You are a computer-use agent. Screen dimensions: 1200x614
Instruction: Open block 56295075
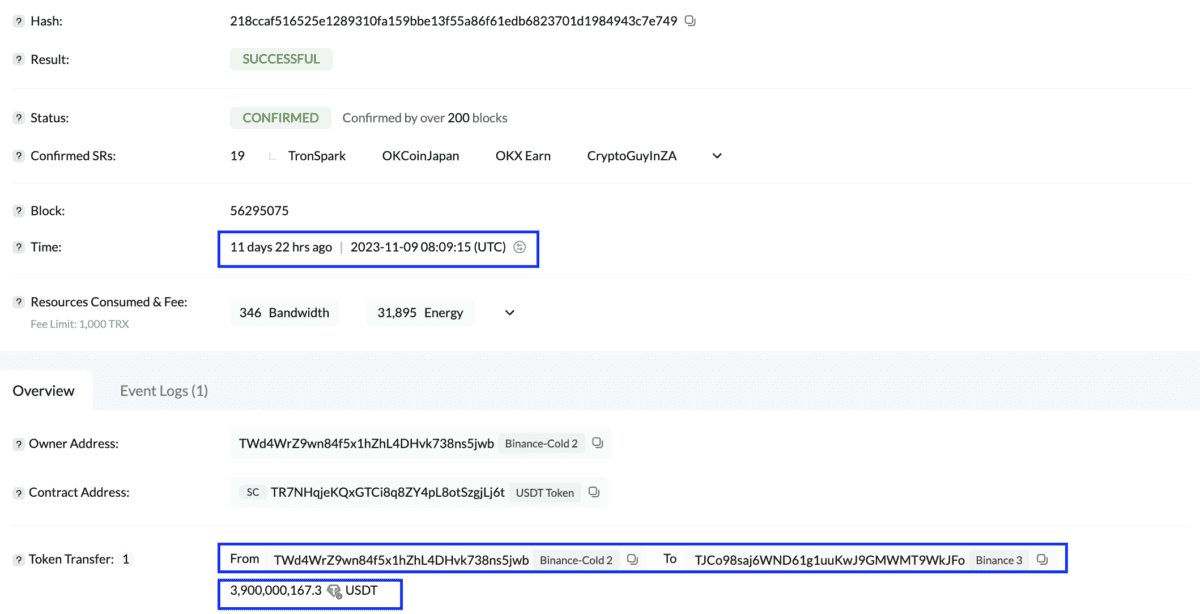[x=259, y=211]
